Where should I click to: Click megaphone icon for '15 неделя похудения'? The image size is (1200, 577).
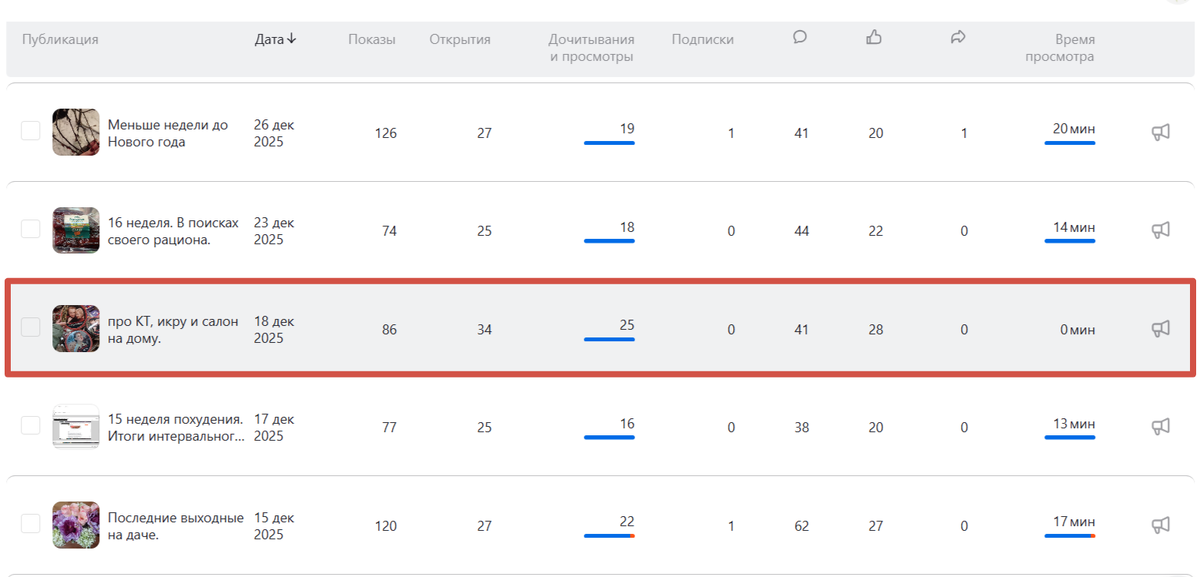[x=1160, y=426]
